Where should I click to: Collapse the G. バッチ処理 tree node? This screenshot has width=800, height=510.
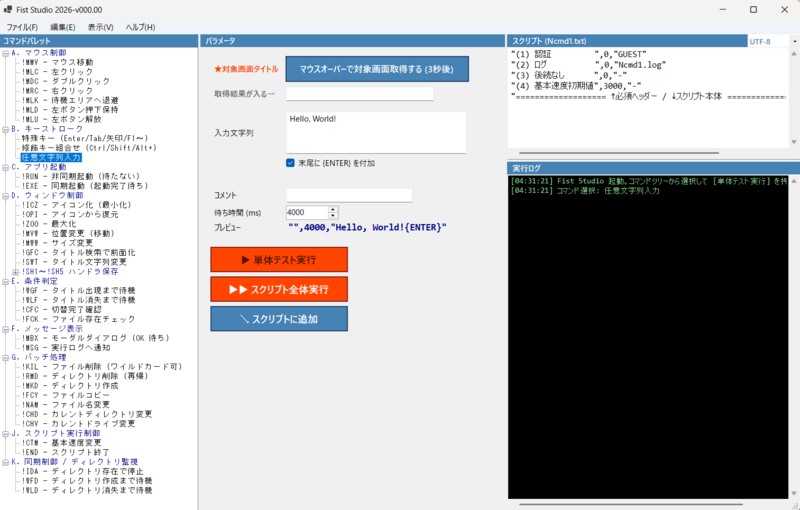6,358
